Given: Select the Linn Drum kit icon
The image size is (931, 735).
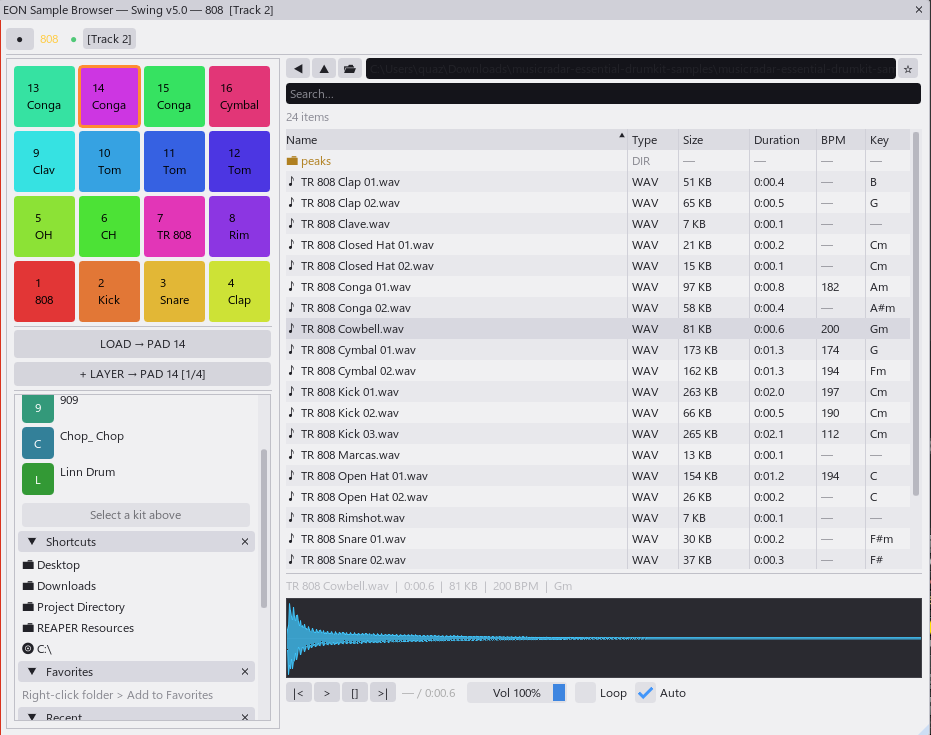Looking at the screenshot, I should 38,479.
